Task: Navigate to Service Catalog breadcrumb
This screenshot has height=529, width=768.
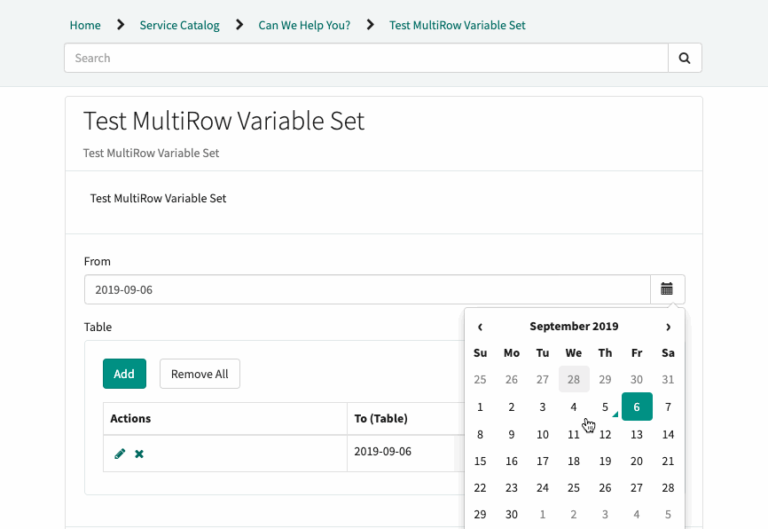Action: point(179,25)
